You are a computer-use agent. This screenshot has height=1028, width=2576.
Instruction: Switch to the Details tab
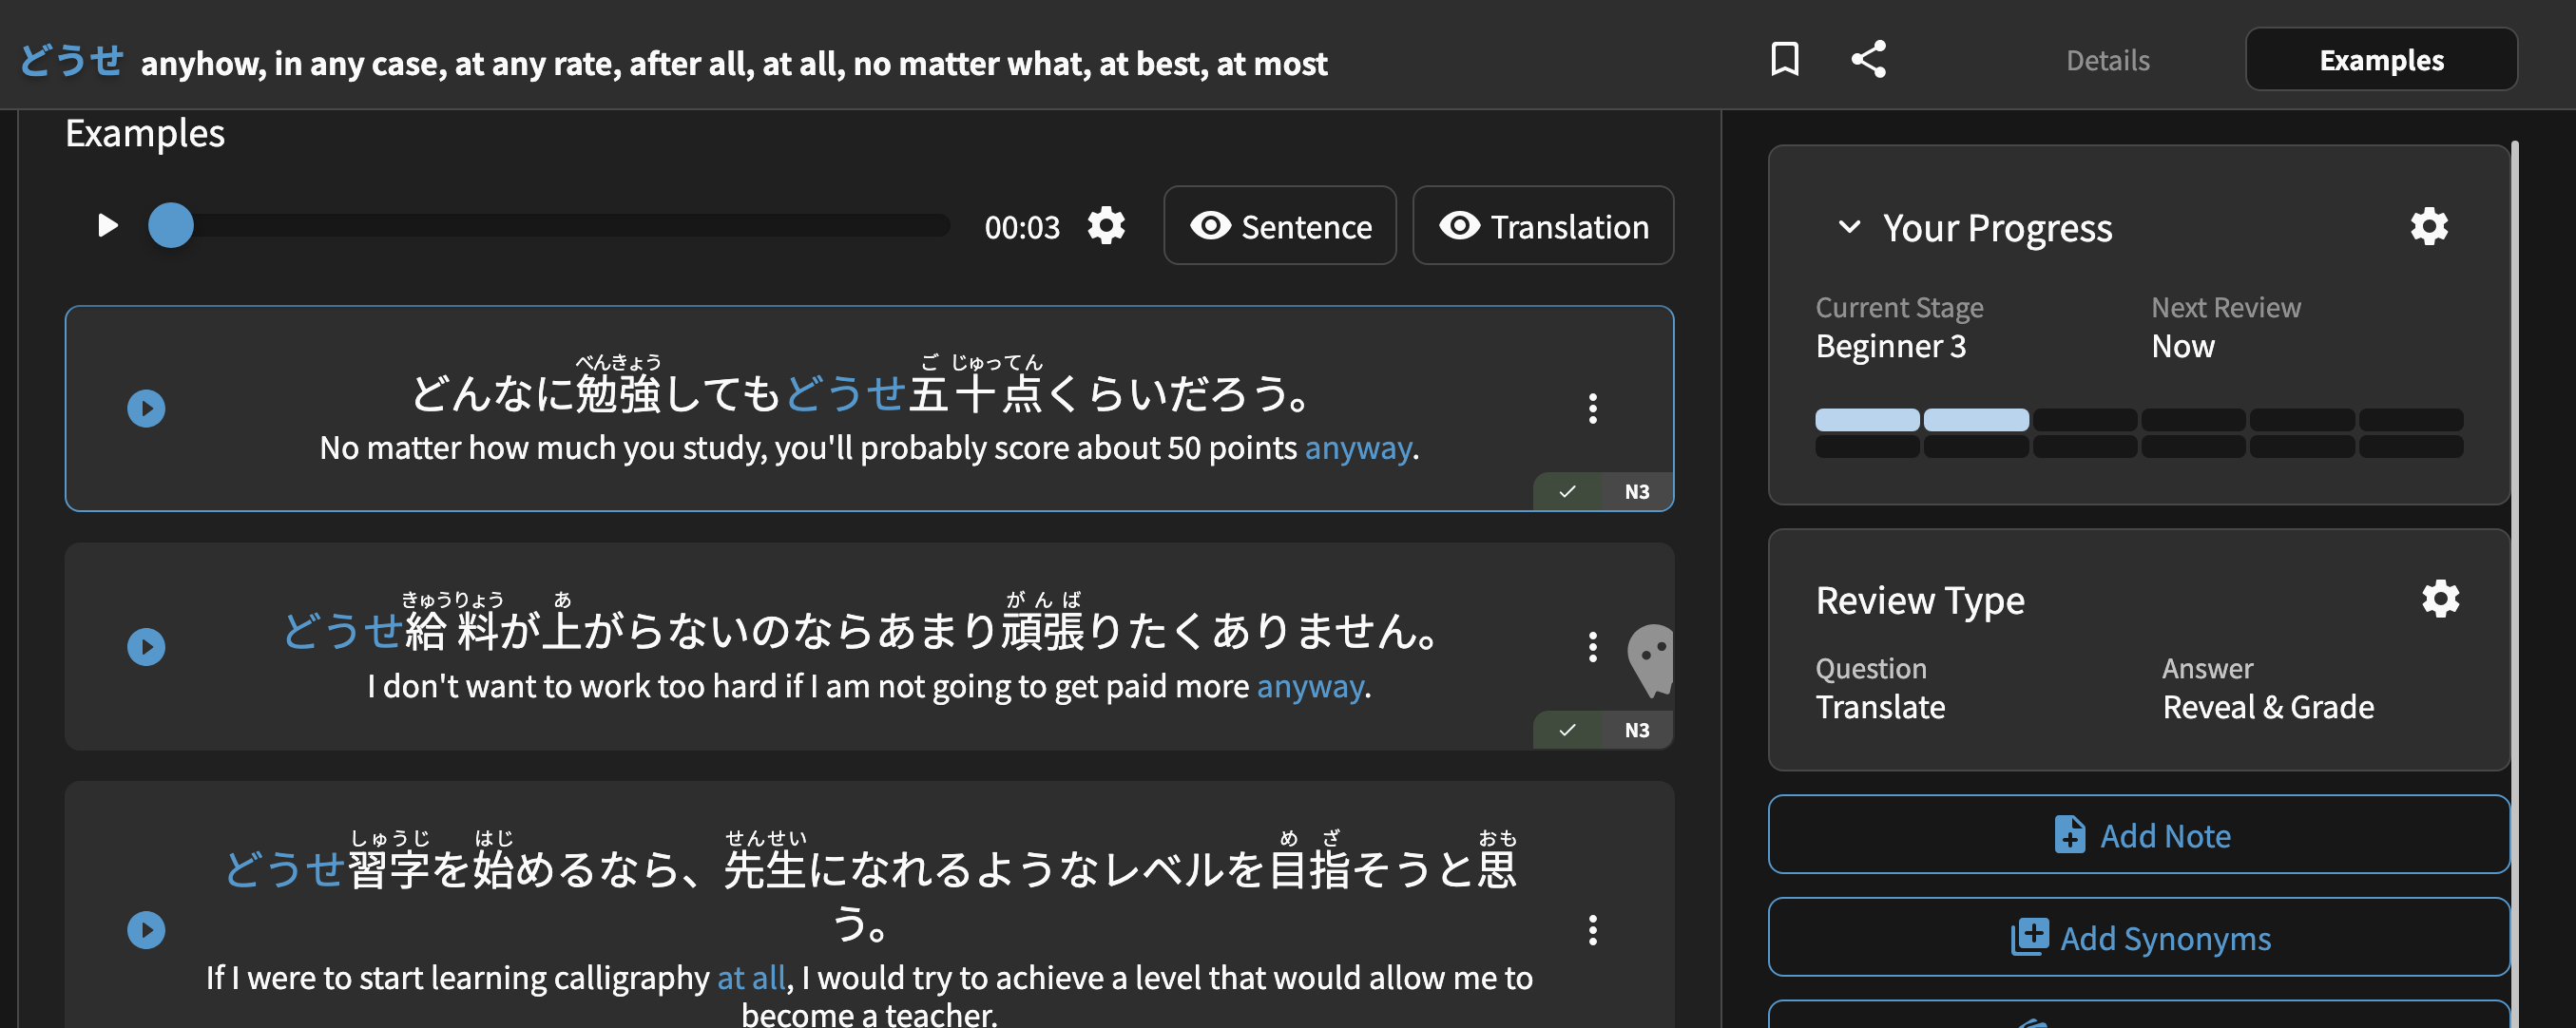(x=2107, y=60)
